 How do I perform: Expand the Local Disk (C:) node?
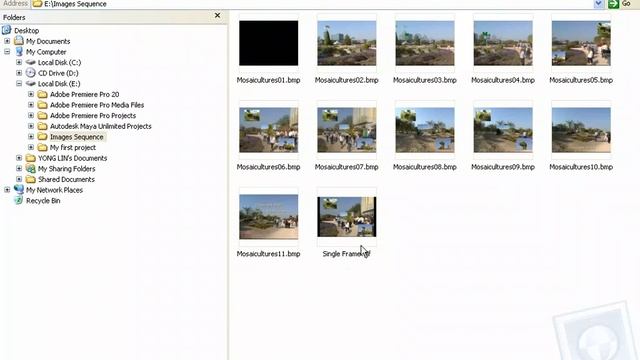(x=19, y=62)
